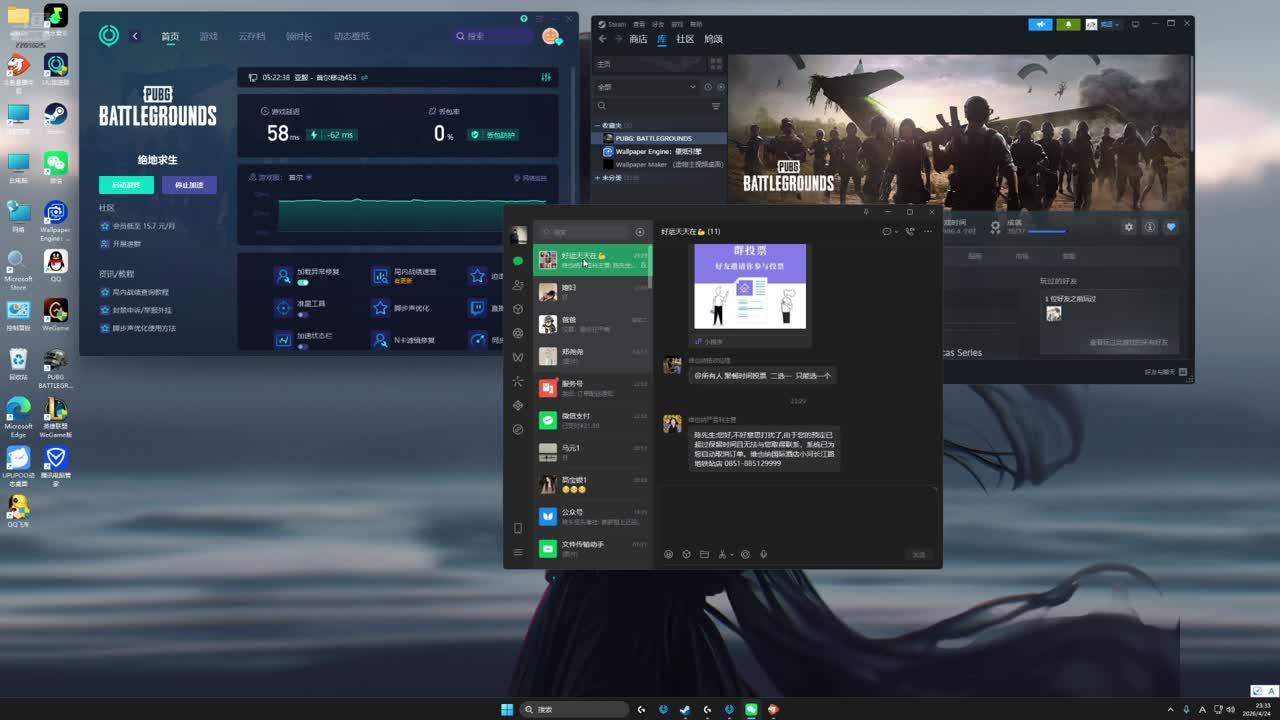
Task: Open the emoji picker in WeChat chat
Action: 669,554
